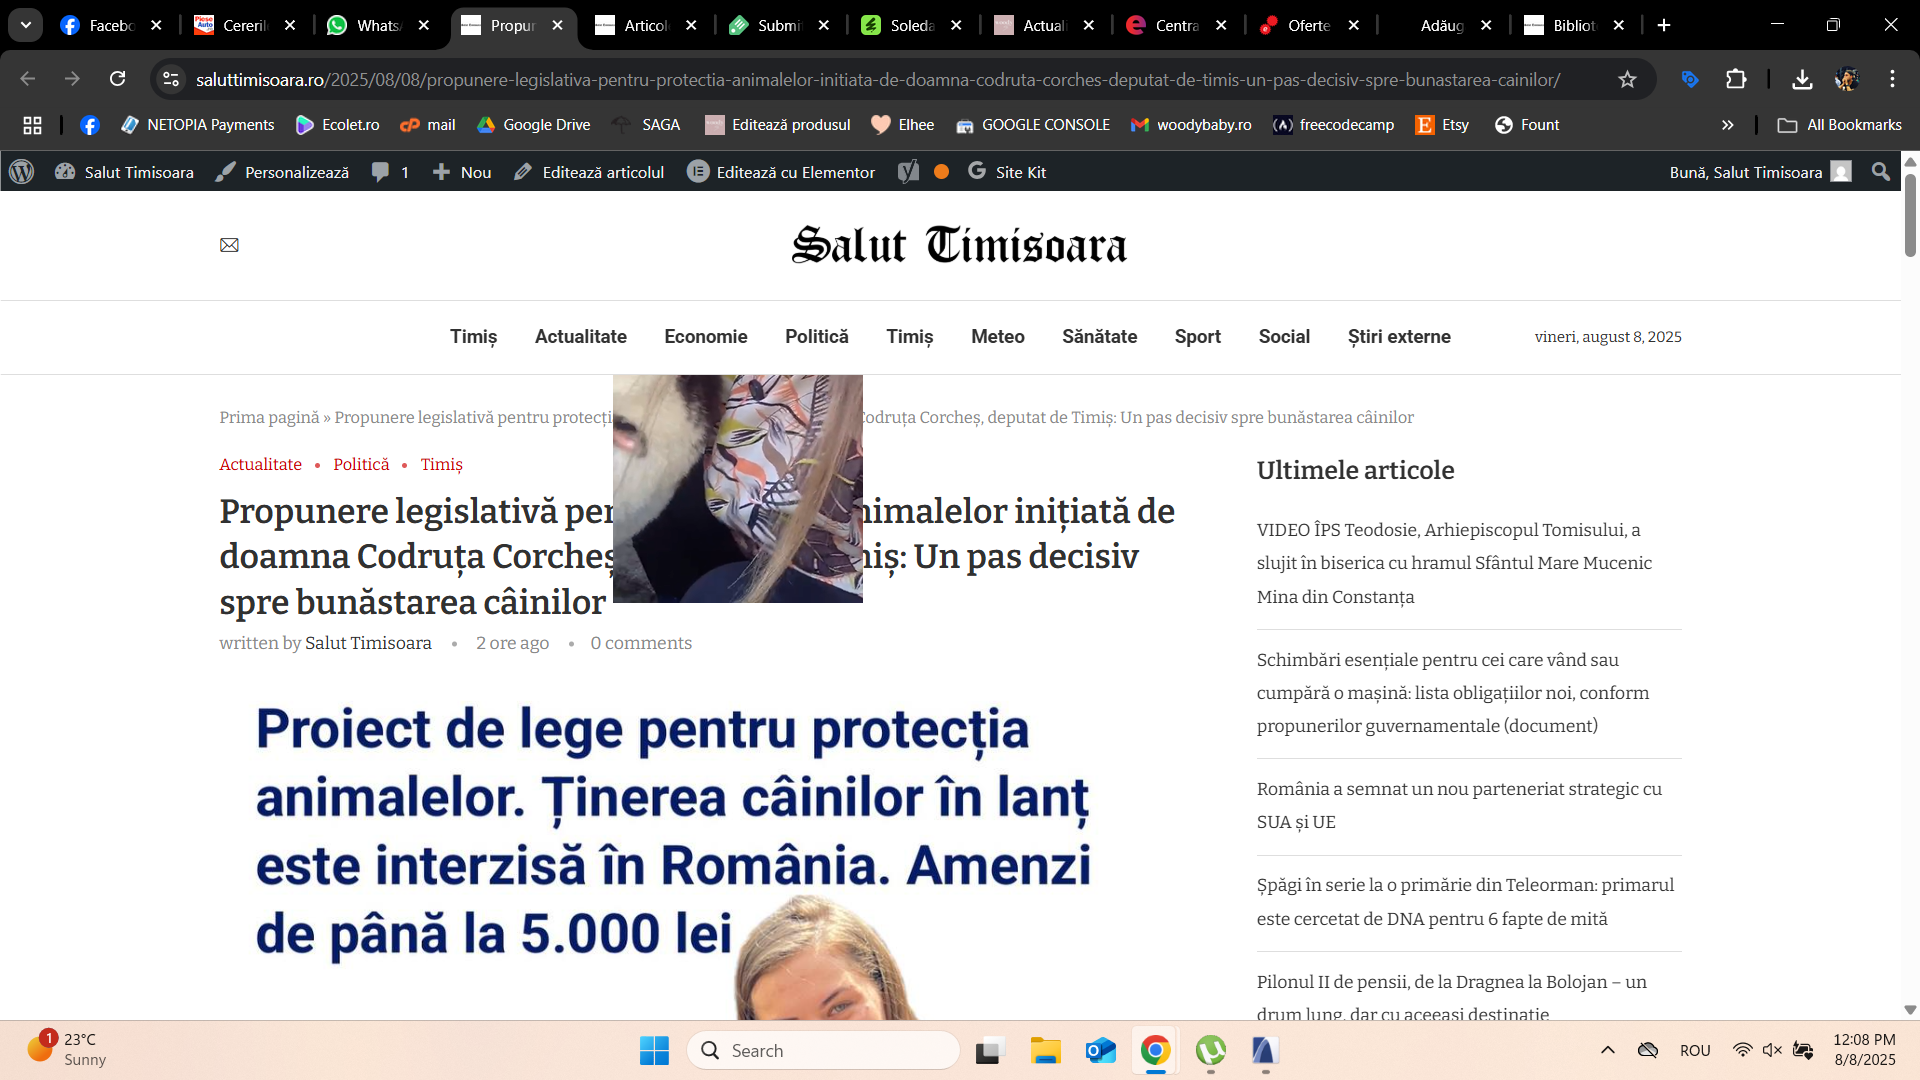
Task: Open the WordPress logo menu
Action: [22, 172]
